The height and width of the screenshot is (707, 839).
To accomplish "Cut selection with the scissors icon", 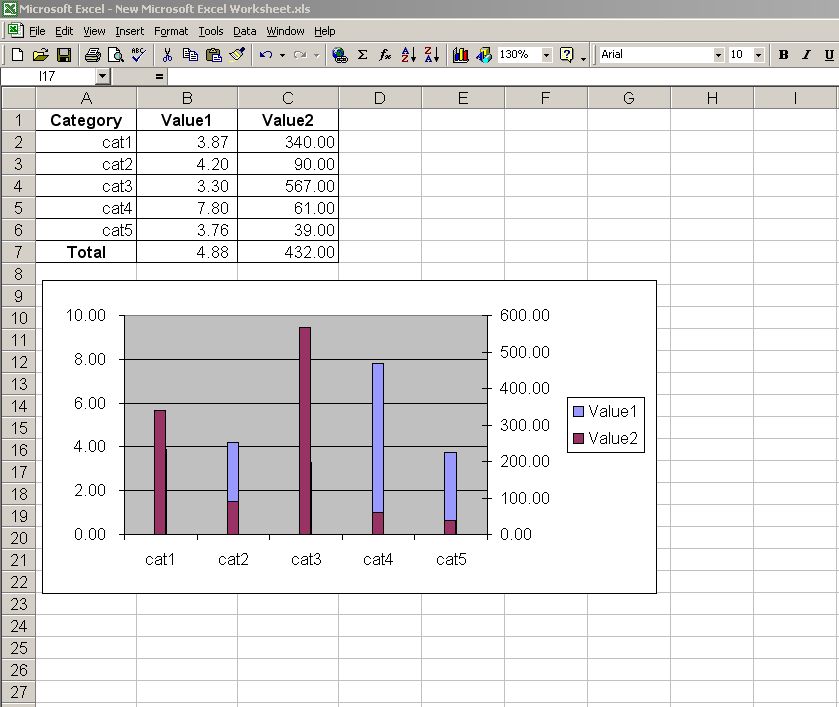I will coord(167,55).
